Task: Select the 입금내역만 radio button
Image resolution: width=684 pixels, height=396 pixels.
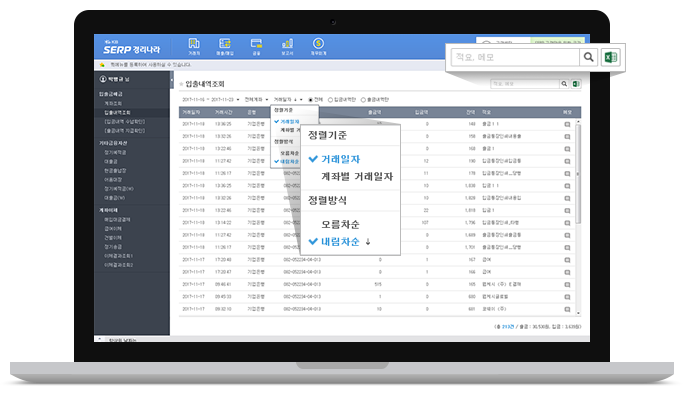Action: (x=330, y=100)
